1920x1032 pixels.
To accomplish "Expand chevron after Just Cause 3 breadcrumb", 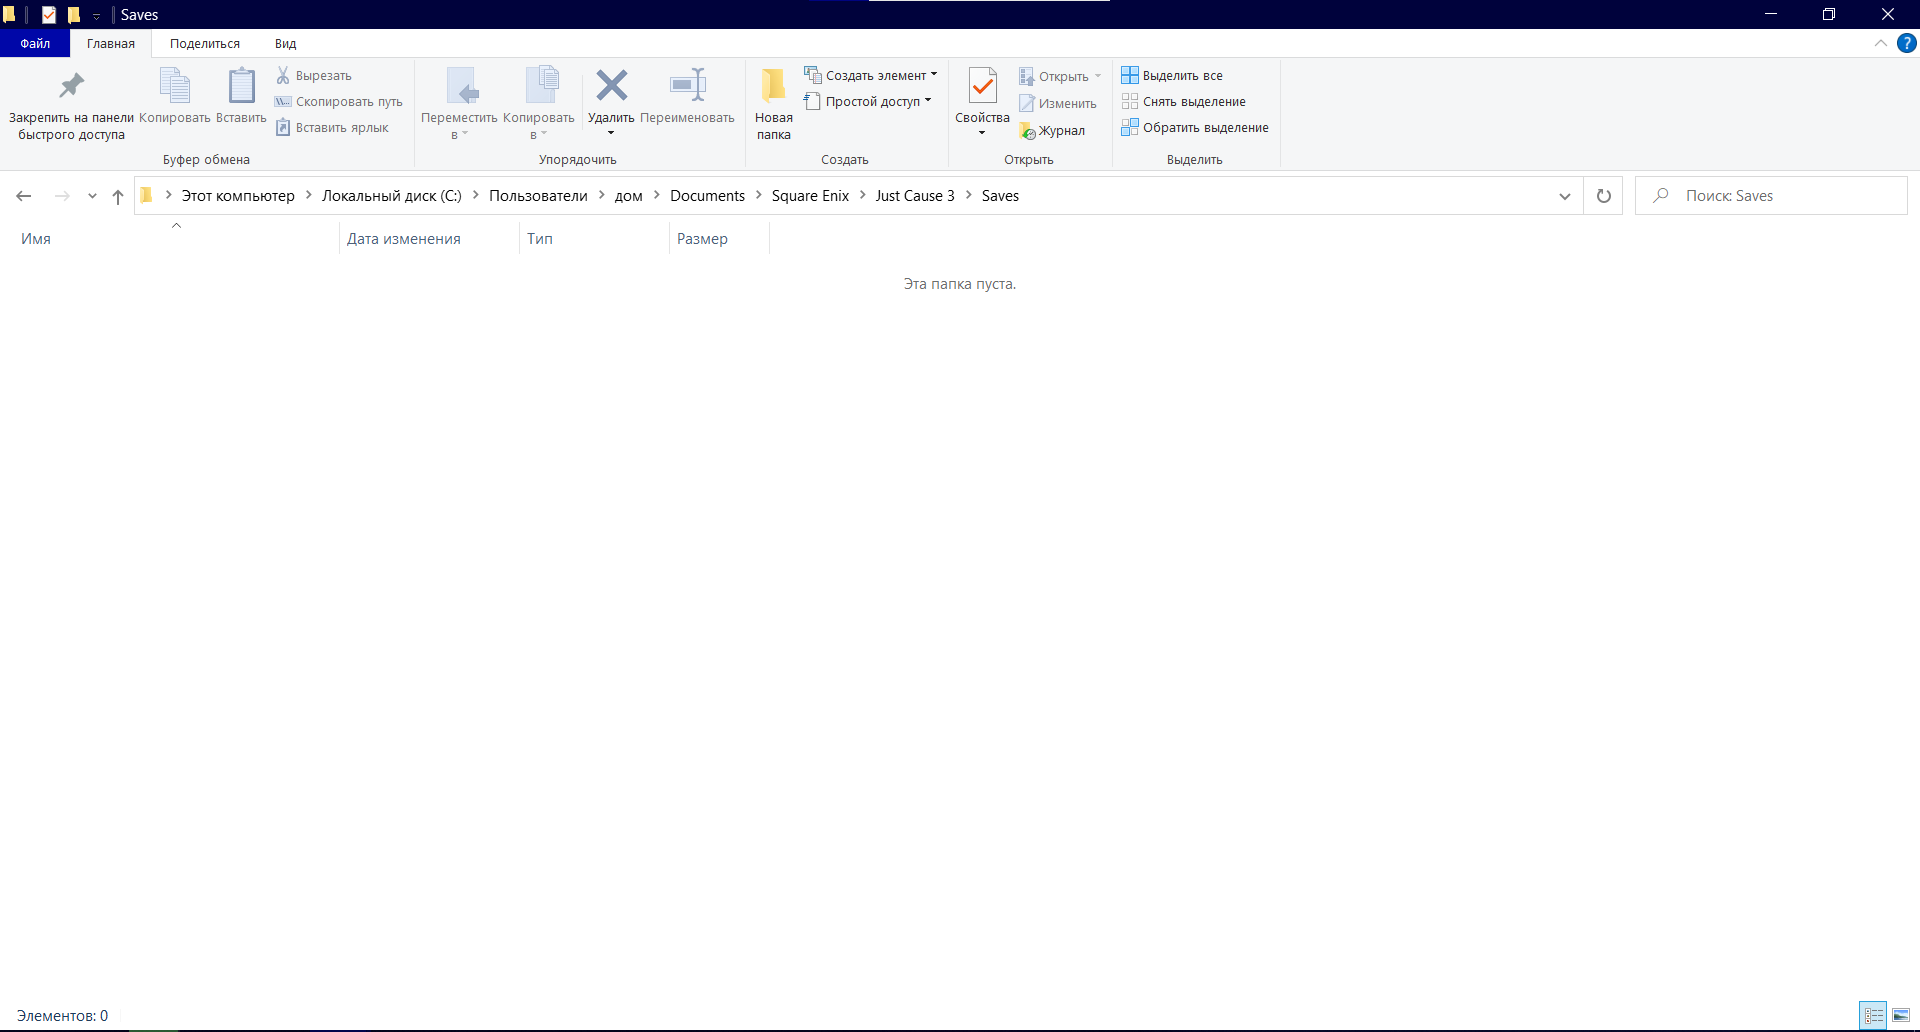I will (x=968, y=195).
